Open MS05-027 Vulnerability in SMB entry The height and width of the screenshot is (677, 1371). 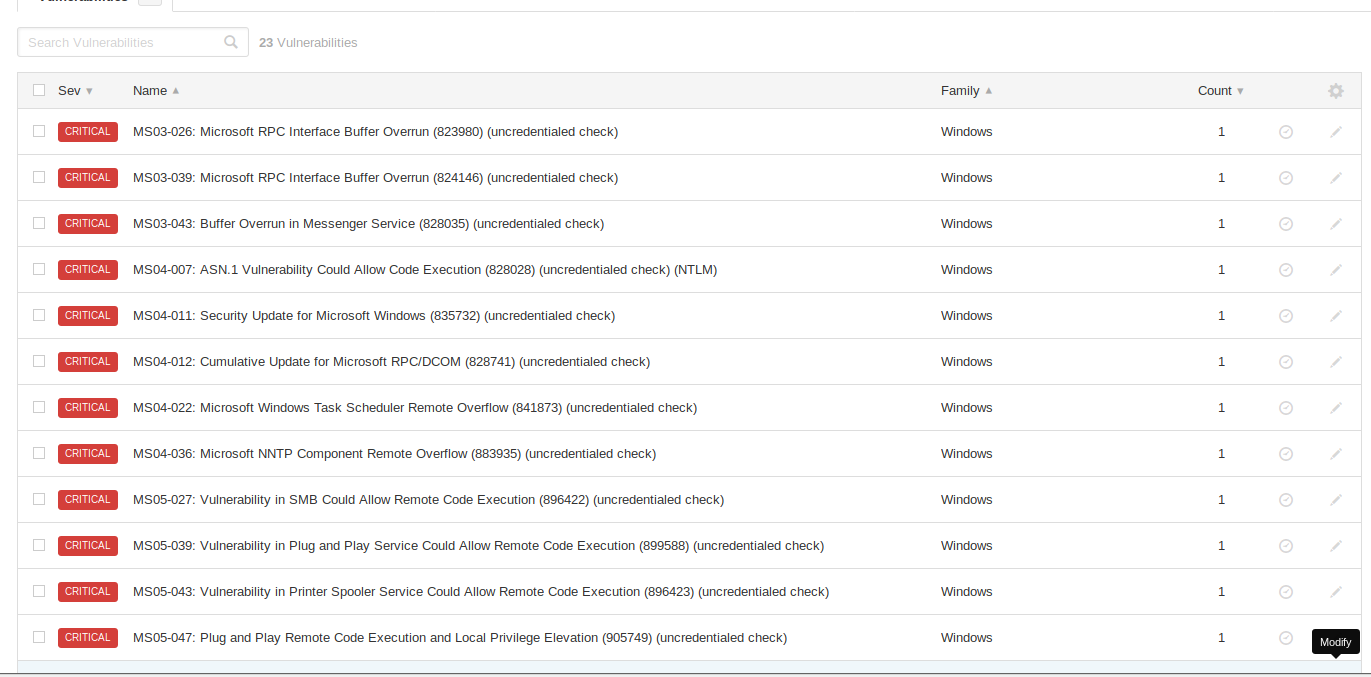[x=428, y=500]
